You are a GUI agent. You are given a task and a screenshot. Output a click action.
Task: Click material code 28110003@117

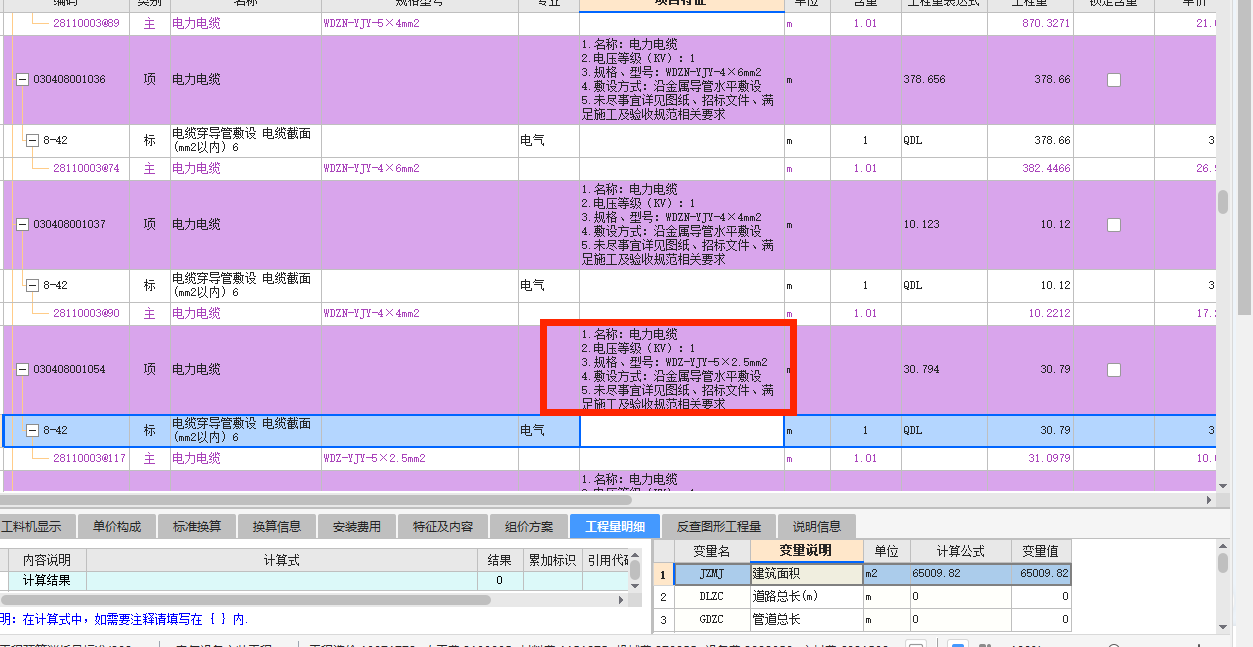pyautogui.click(x=89, y=459)
